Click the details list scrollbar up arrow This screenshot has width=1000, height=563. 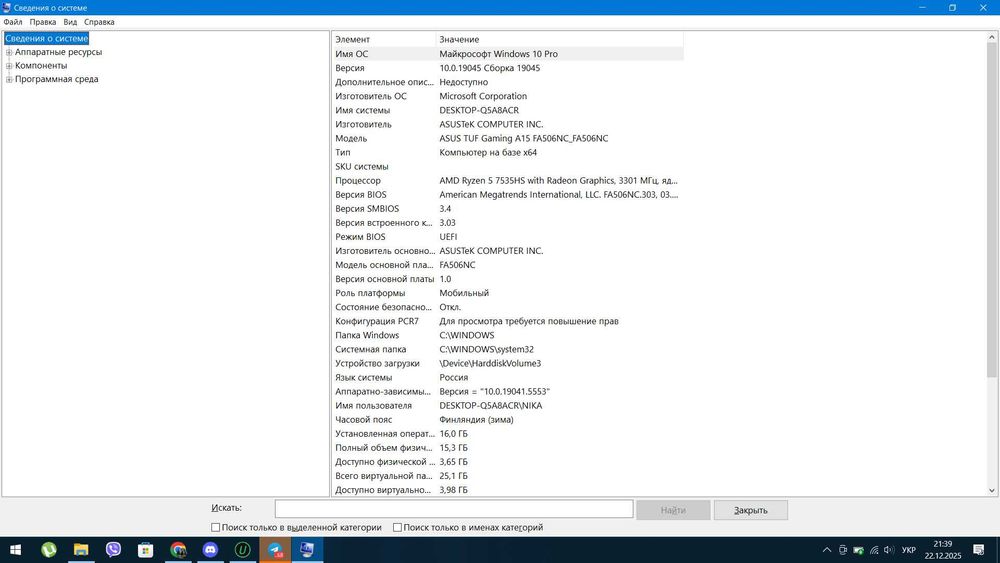[992, 38]
